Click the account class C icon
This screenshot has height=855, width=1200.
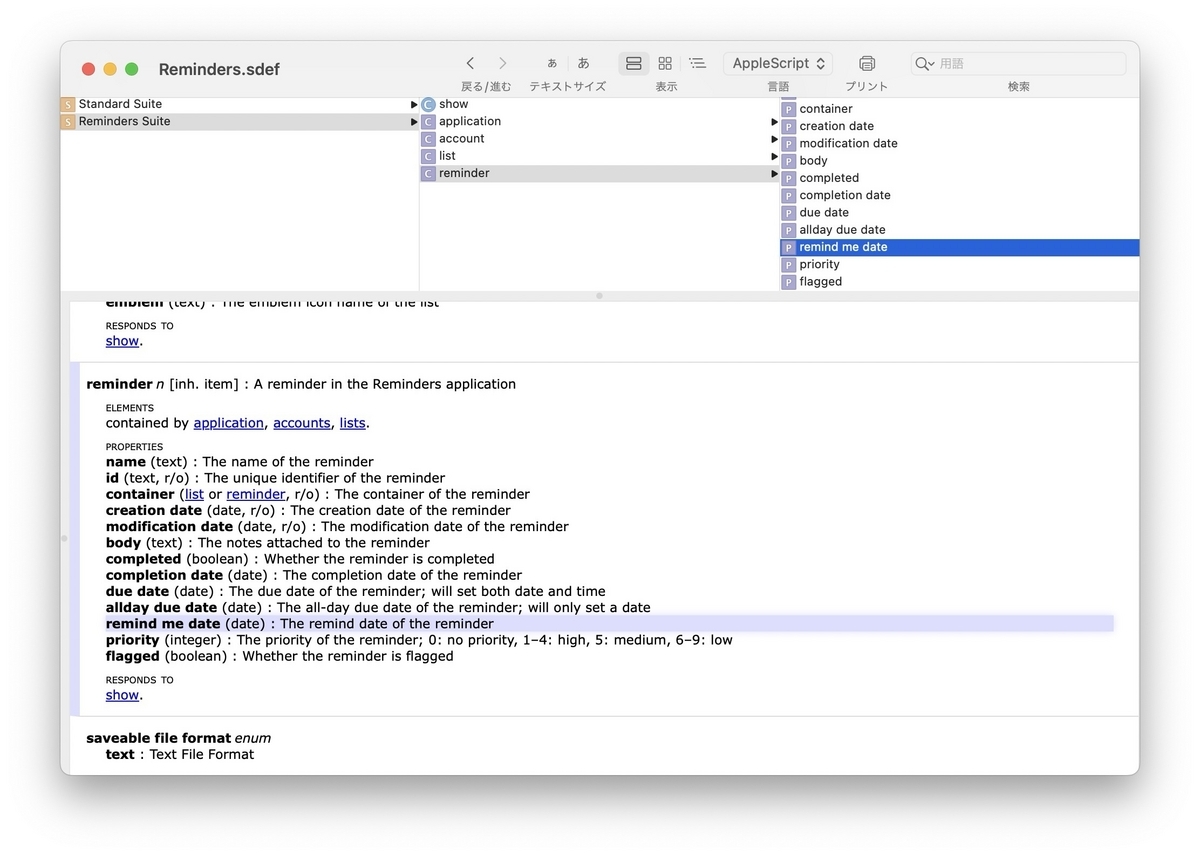[x=428, y=139]
